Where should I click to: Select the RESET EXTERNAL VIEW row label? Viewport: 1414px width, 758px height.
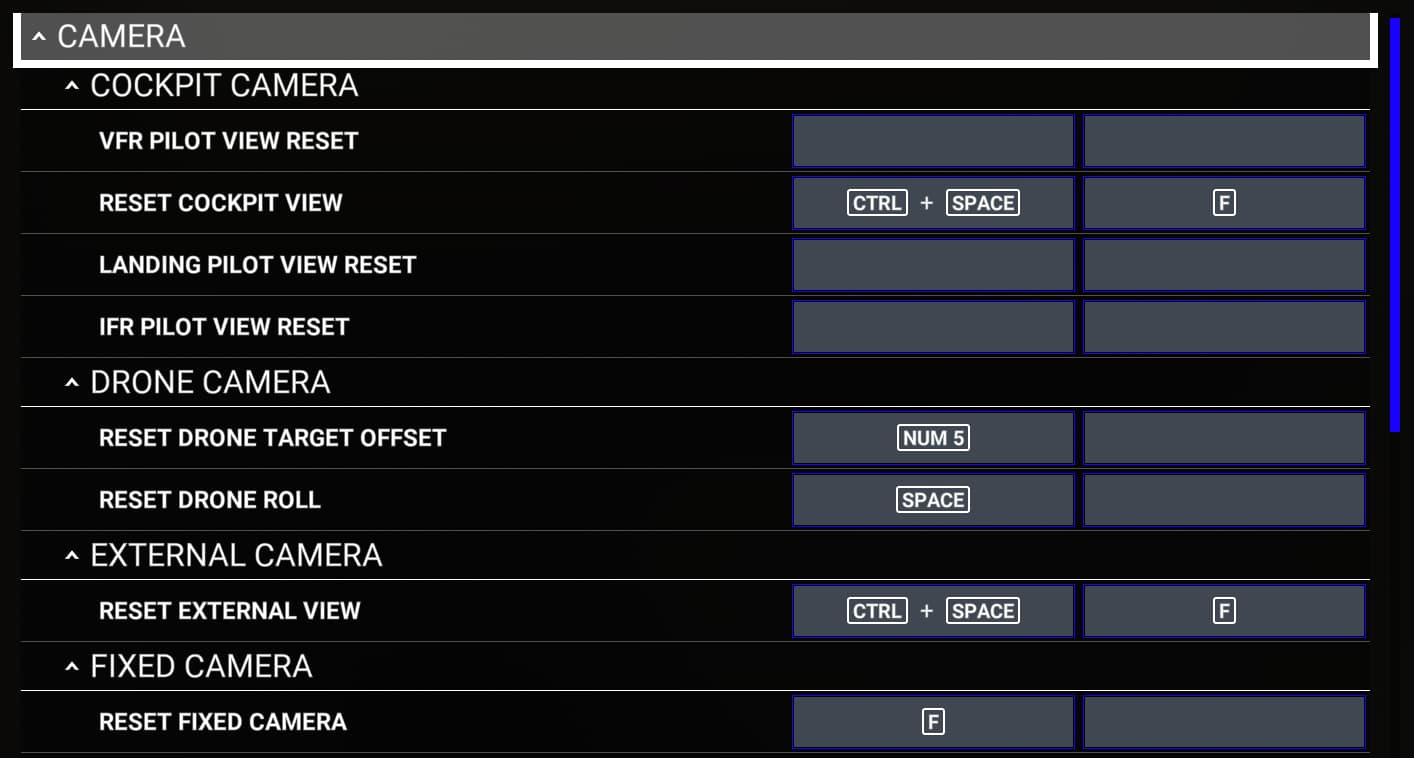[x=229, y=611]
